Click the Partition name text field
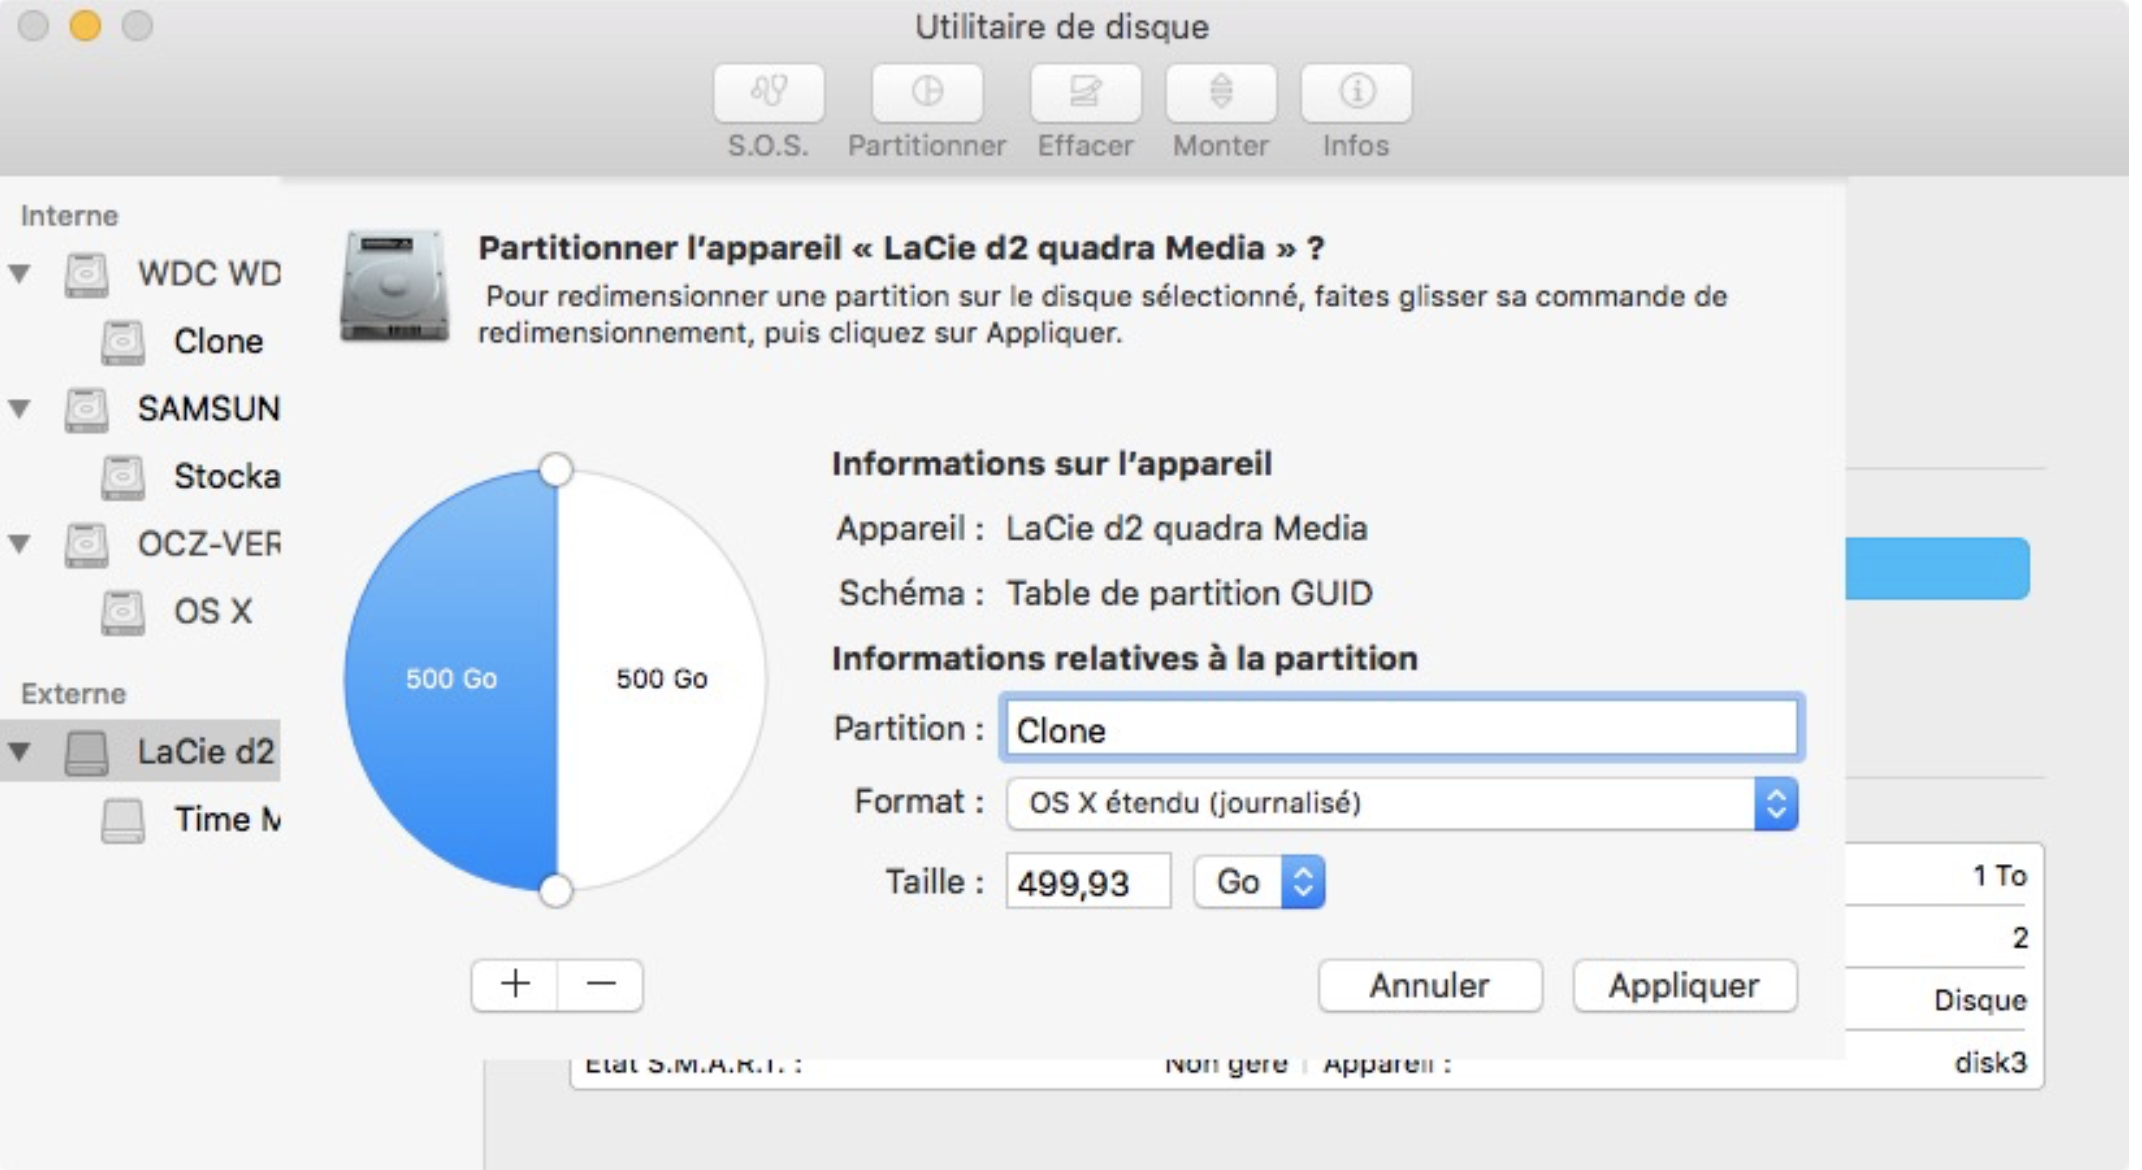The height and width of the screenshot is (1170, 2142). pyautogui.click(x=1400, y=729)
